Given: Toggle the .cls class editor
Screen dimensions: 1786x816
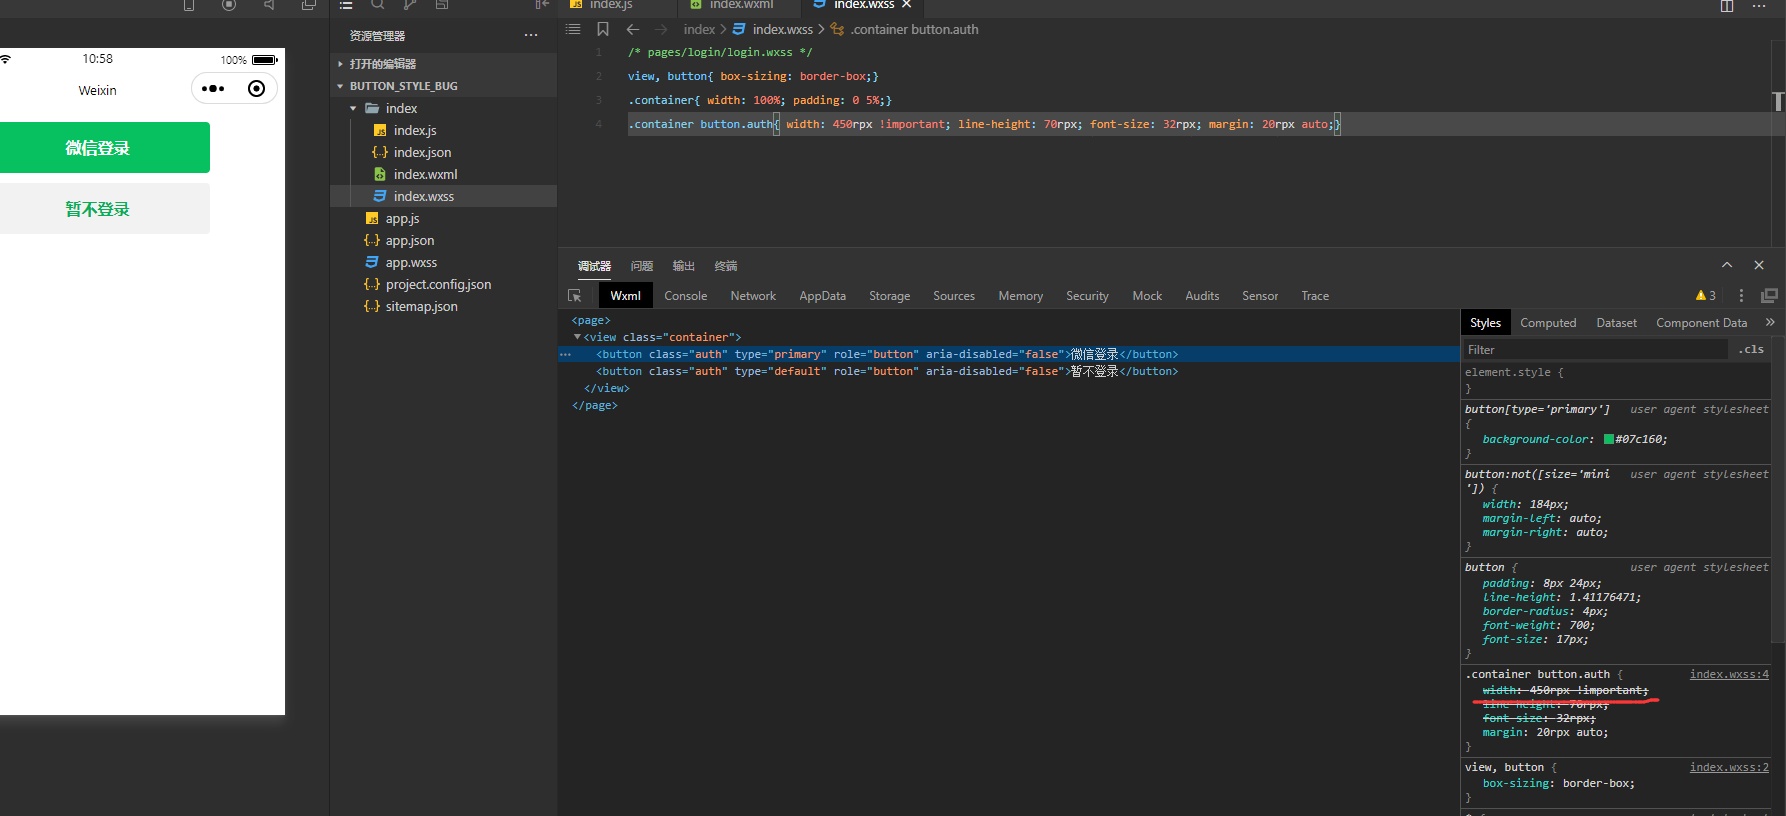Looking at the screenshot, I should coord(1751,349).
